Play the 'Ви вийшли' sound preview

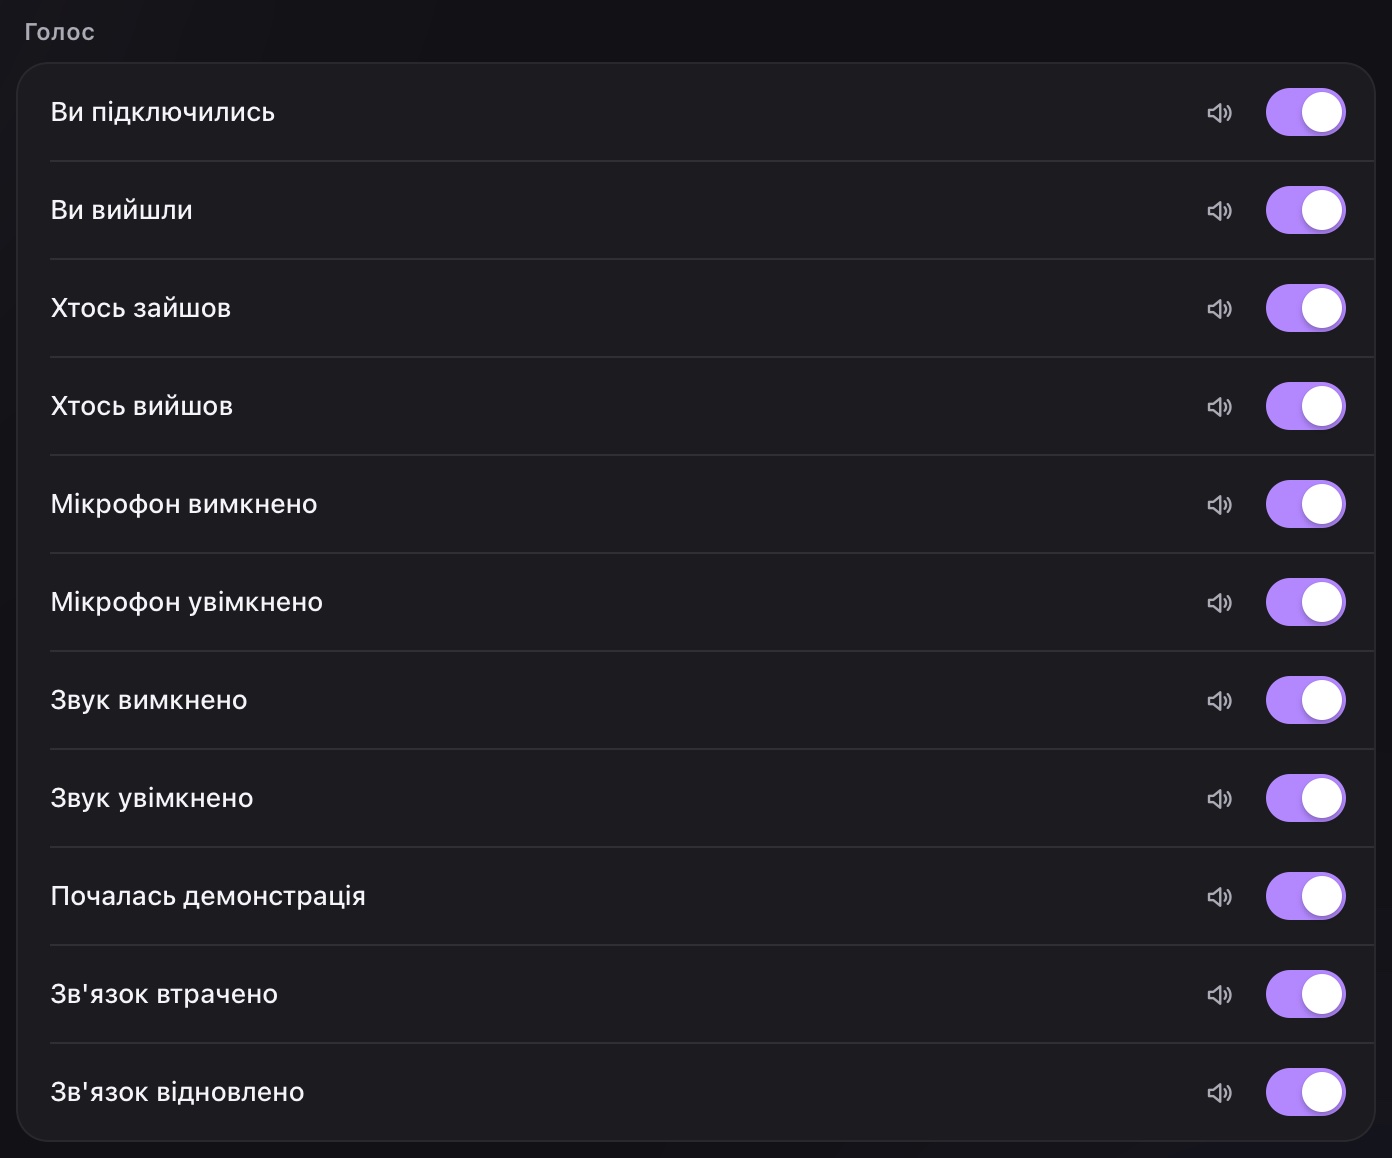pos(1219,211)
